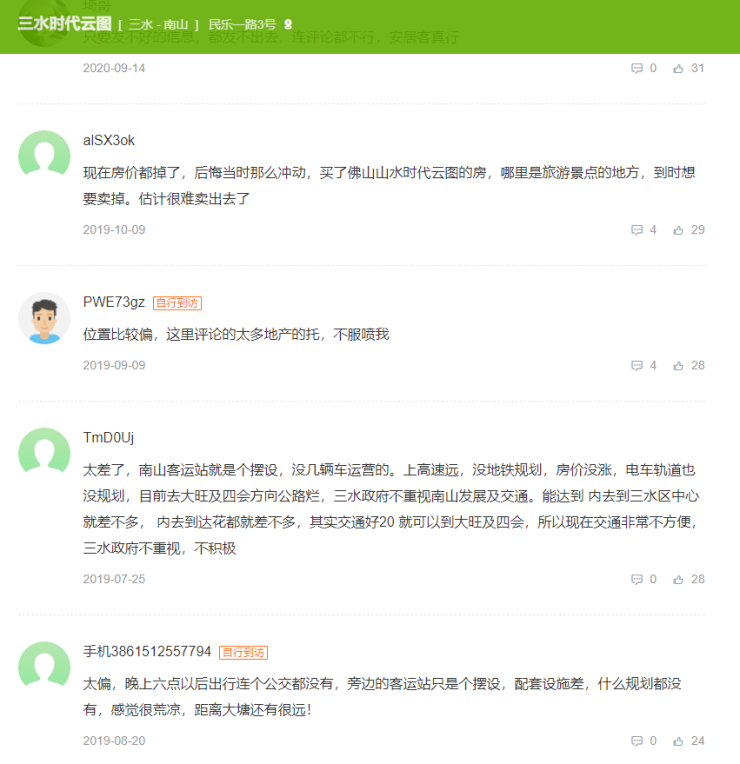Click the comment icon on PWE73gz's review
The image size is (740, 764).
coord(637,366)
